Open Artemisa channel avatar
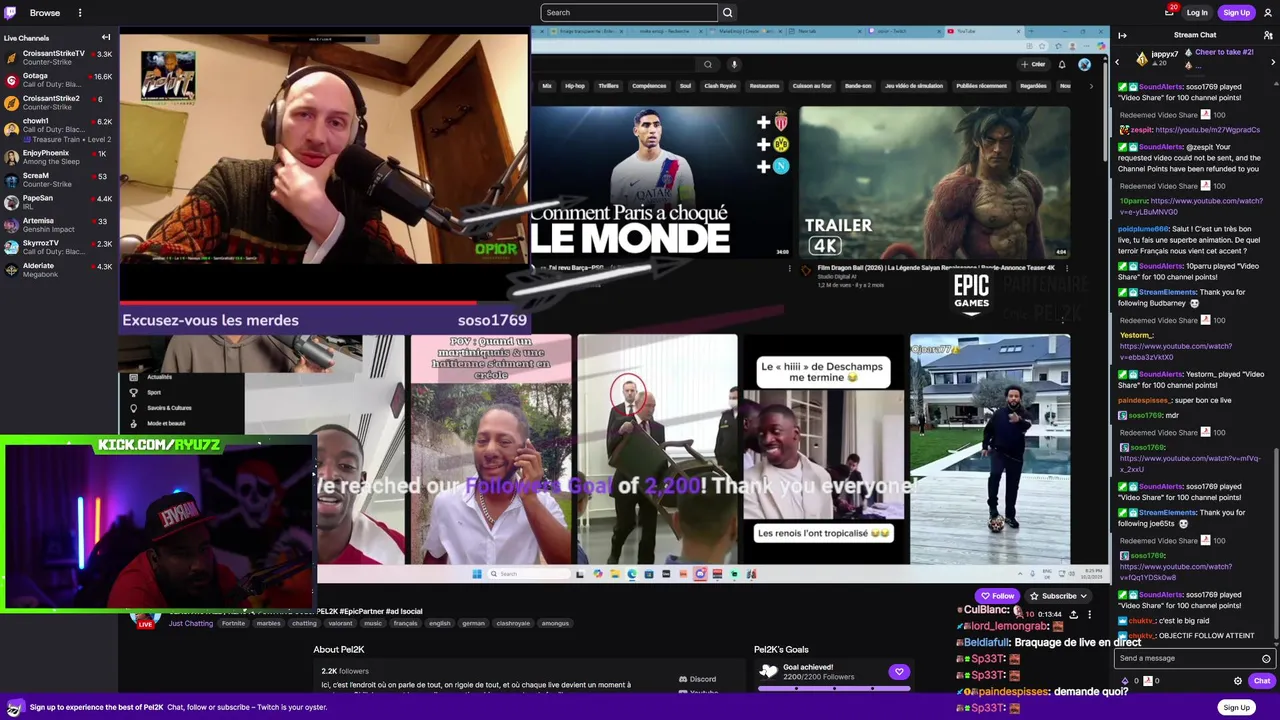The height and width of the screenshot is (720, 1280). tap(11, 225)
